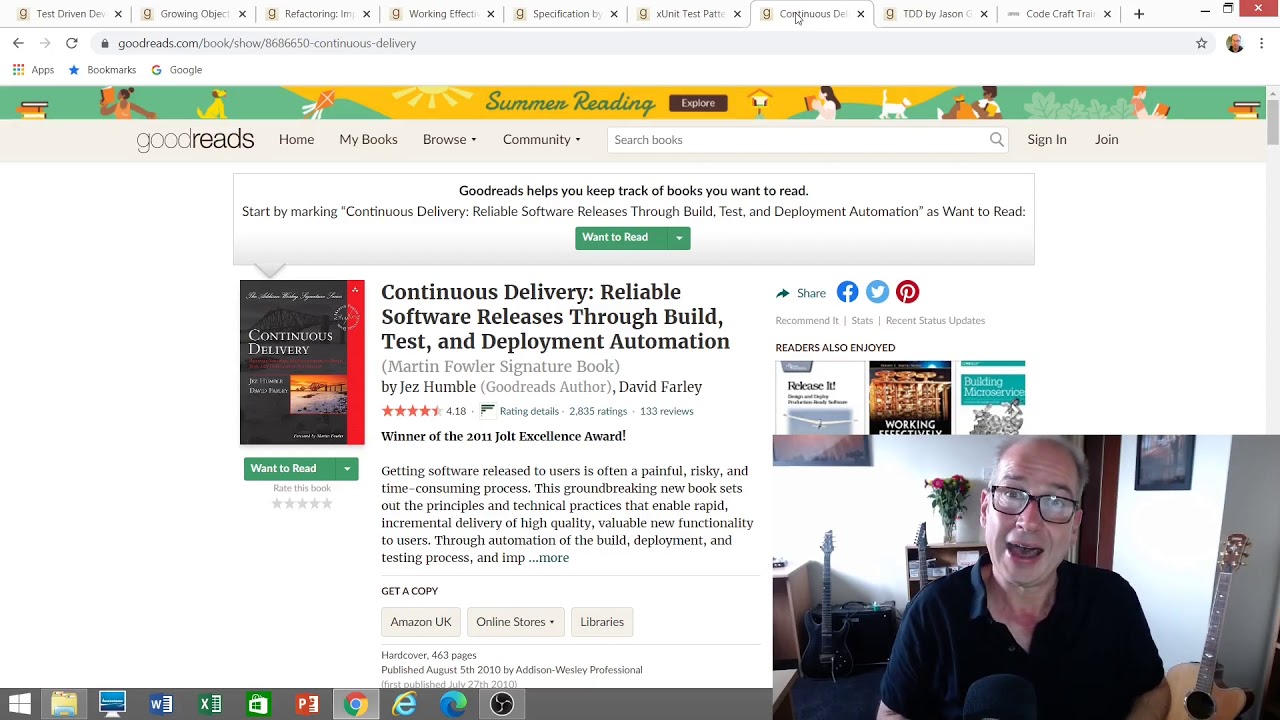1280x720 pixels.
Task: Click Stats link
Action: (862, 321)
